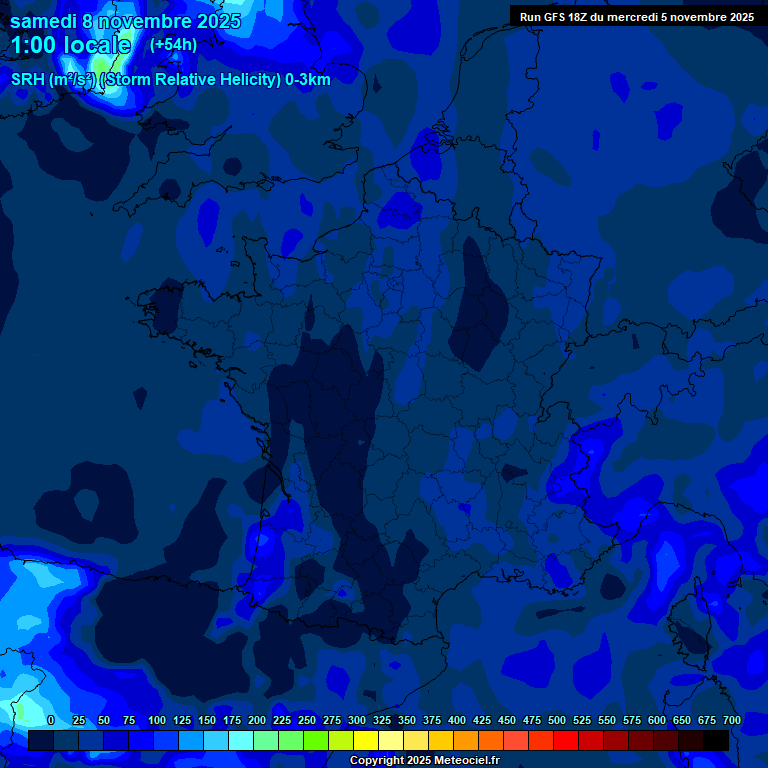768x768 pixels.
Task: Click the SRH Storm Relative Helicity 0-3km title
Action: (x=171, y=79)
